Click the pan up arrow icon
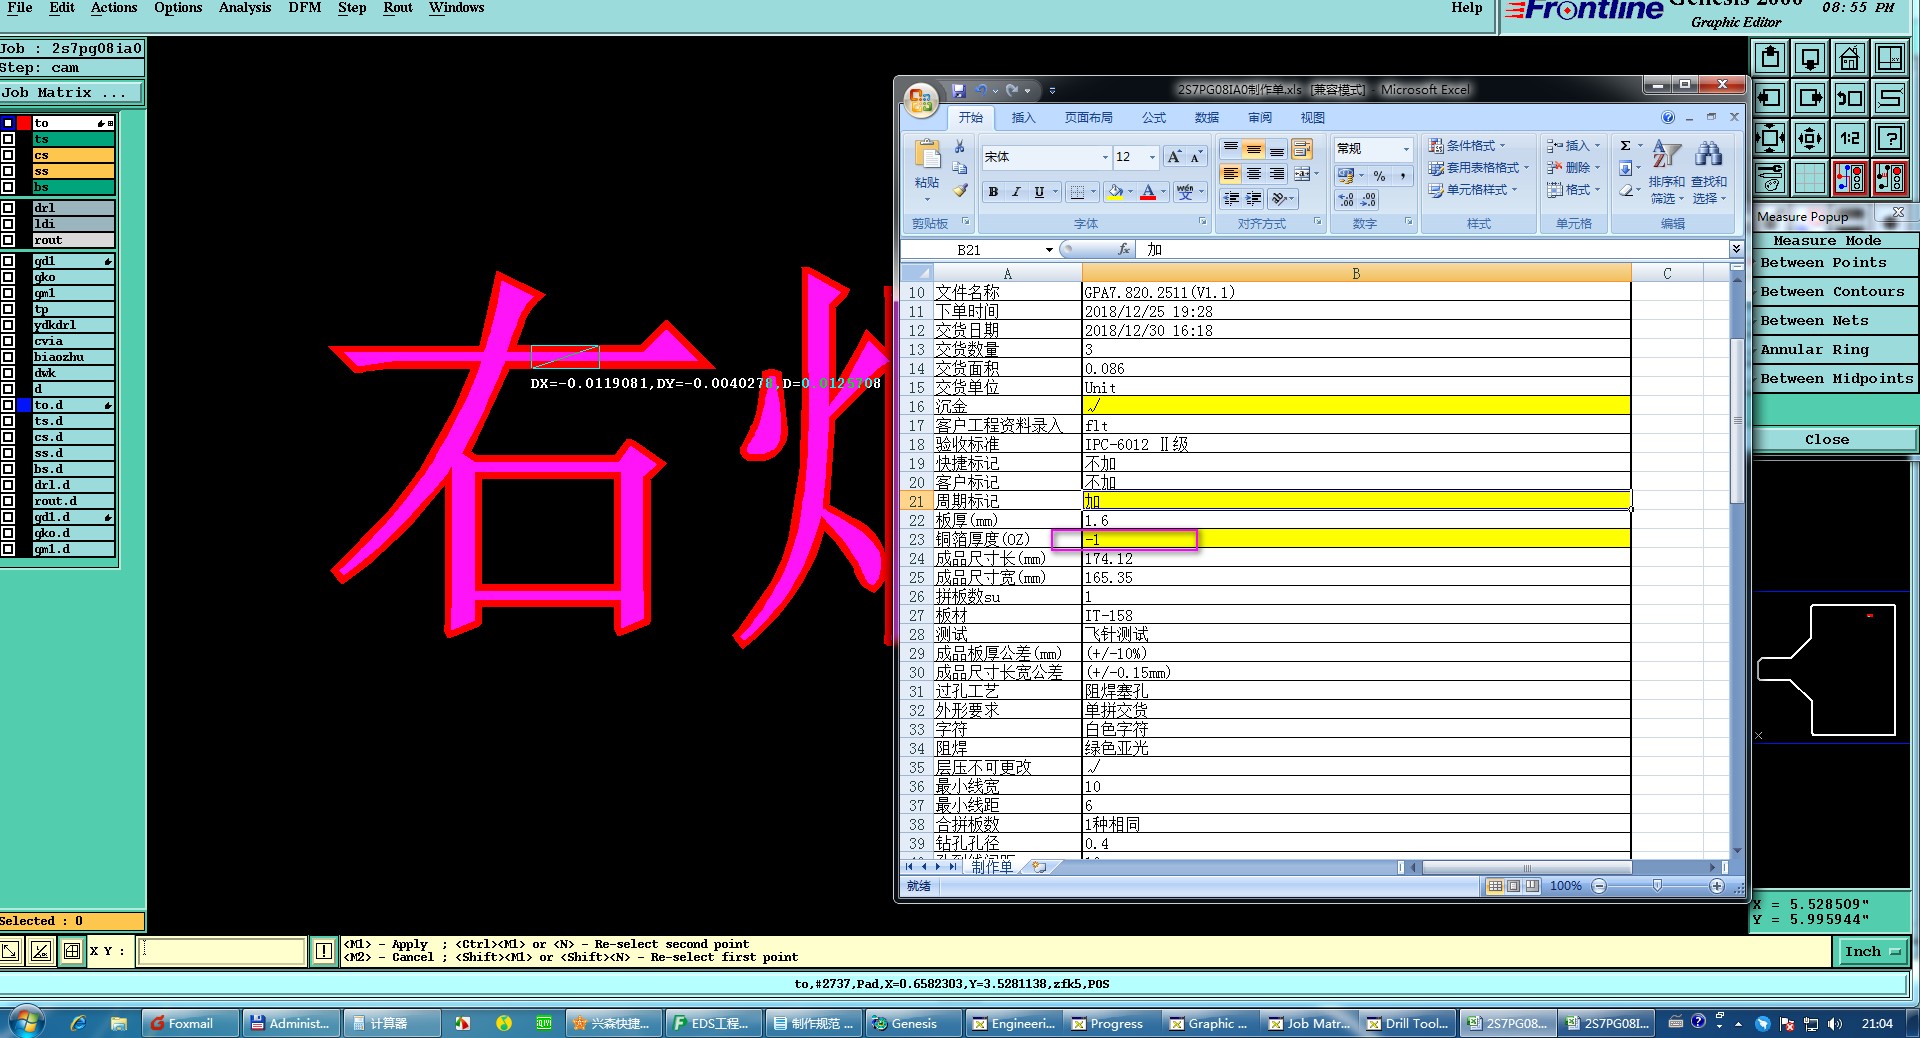1920x1038 pixels. (1770, 59)
